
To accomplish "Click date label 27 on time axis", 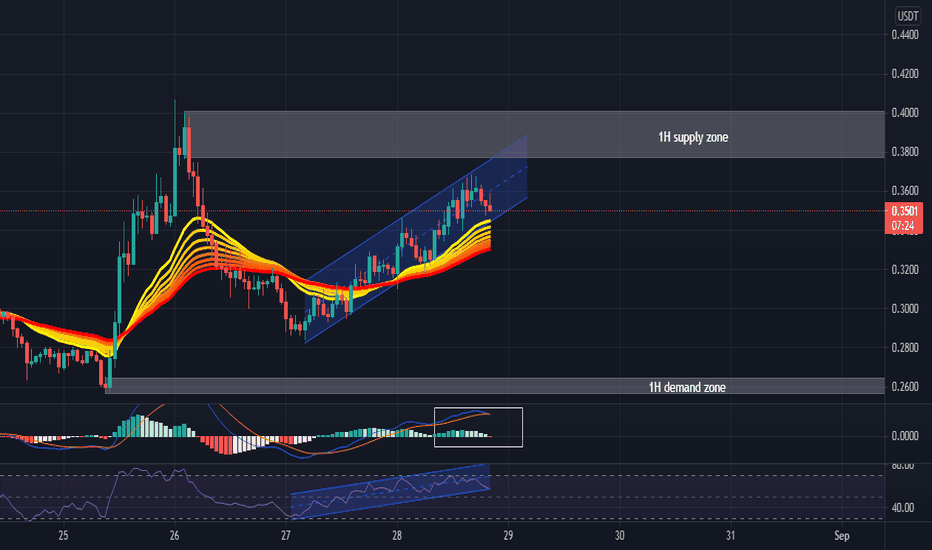I will [x=286, y=536].
